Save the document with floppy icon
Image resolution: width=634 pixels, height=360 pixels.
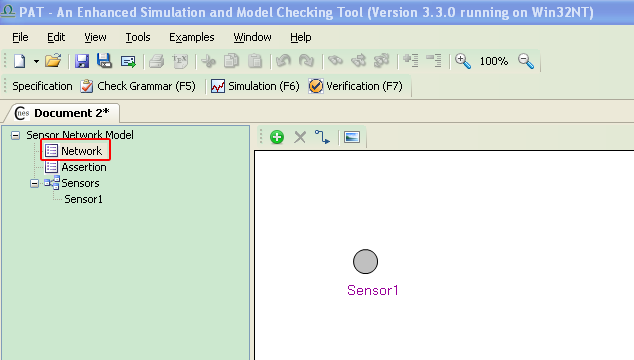(x=82, y=61)
